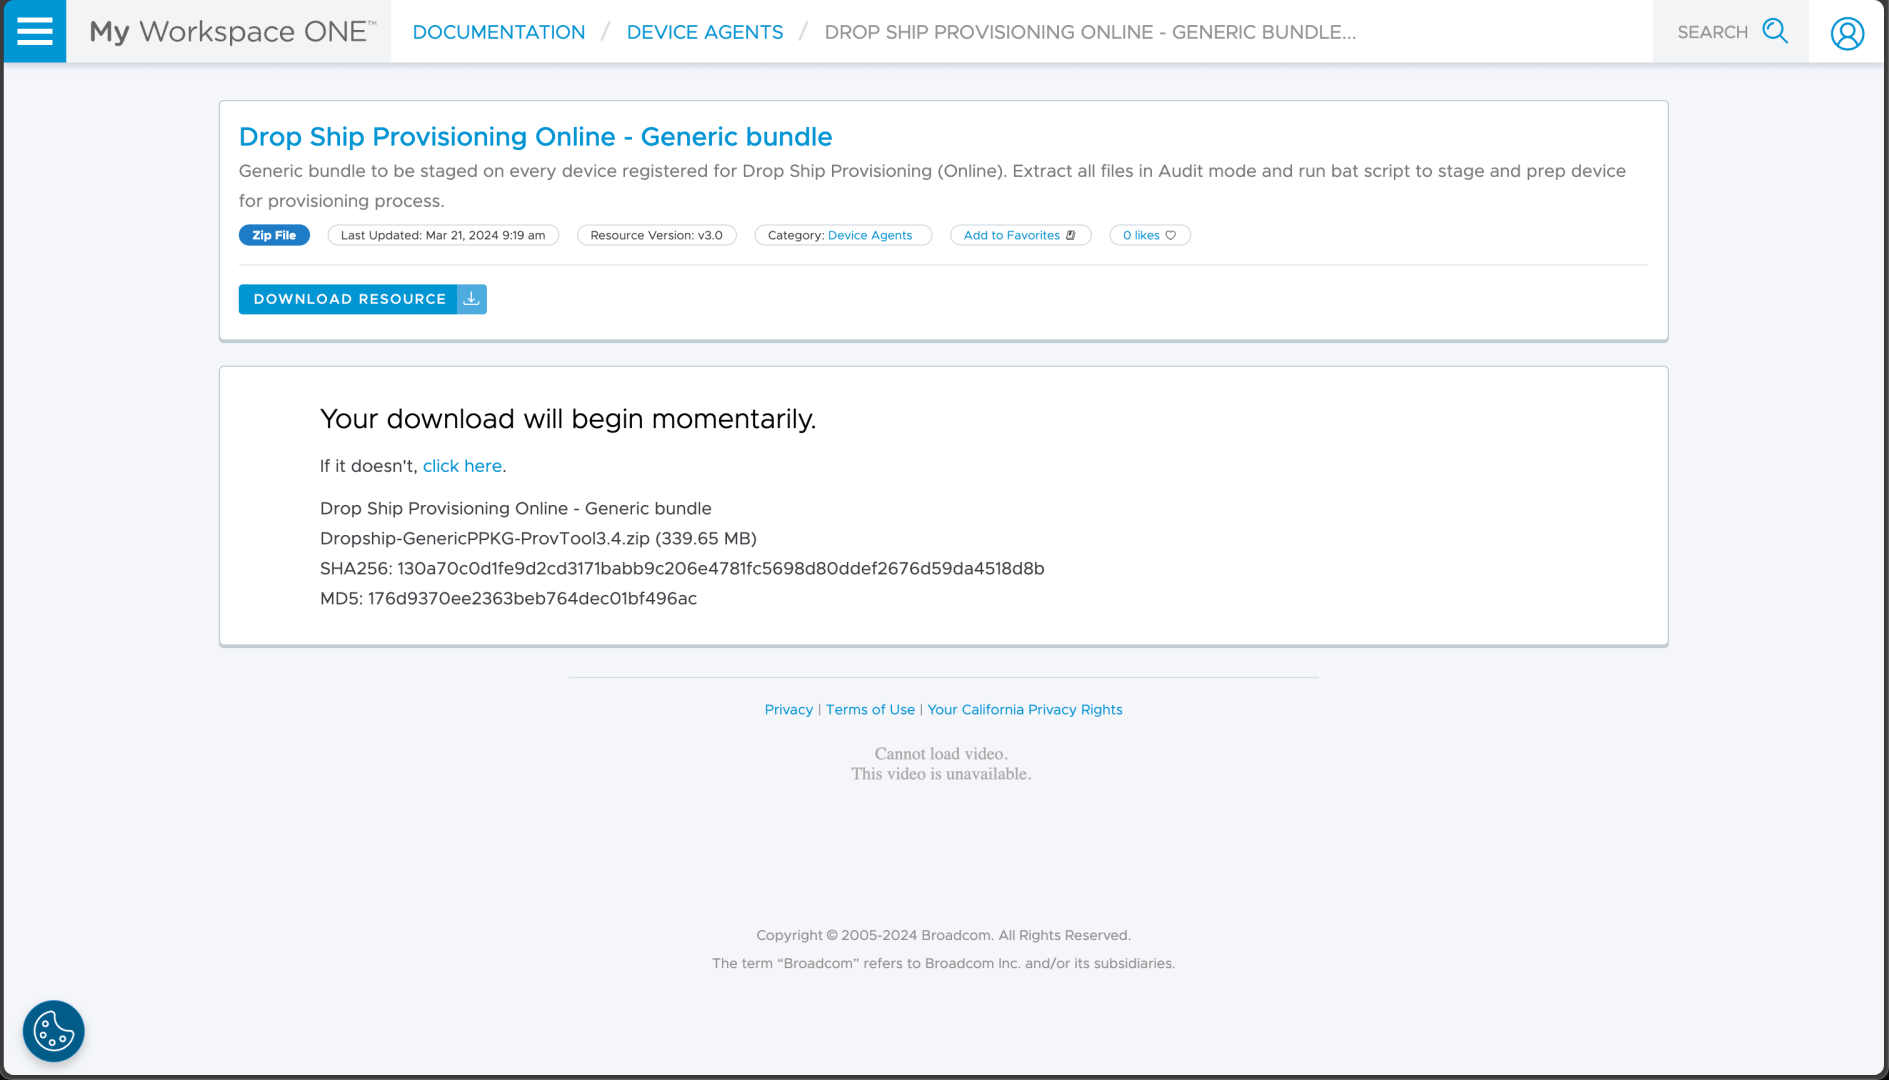Open Your California Privacy Rights link
Viewport: 1889px width, 1080px height.
1024,710
